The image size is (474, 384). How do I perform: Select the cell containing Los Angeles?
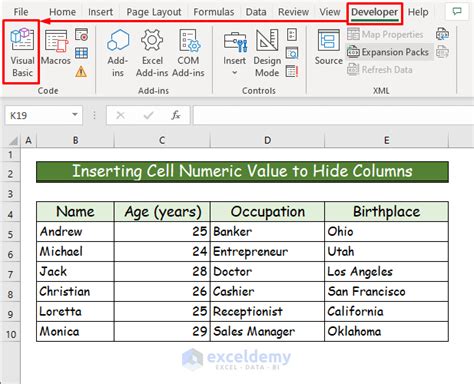[386, 272]
